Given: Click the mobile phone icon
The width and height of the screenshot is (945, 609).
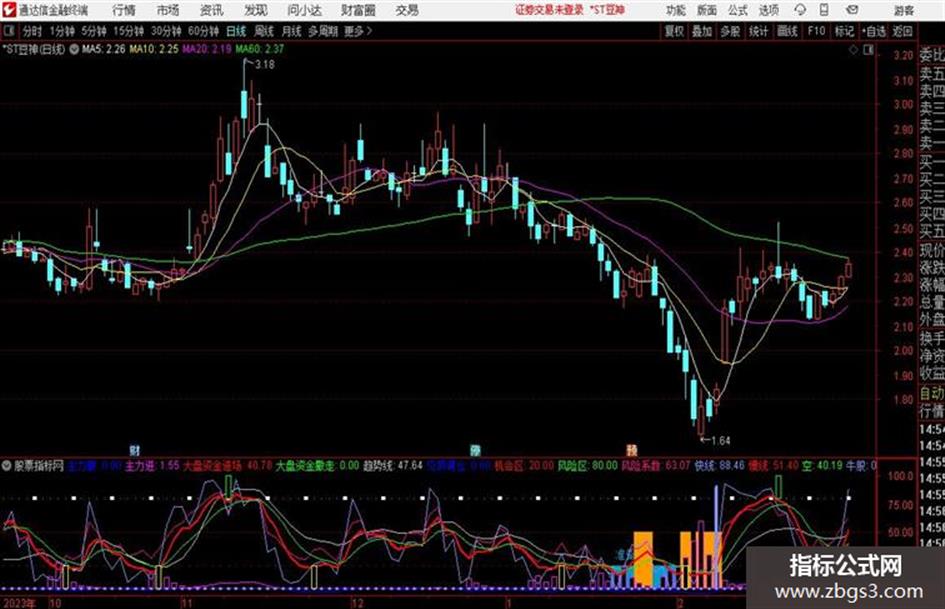Looking at the screenshot, I should click(x=824, y=10).
